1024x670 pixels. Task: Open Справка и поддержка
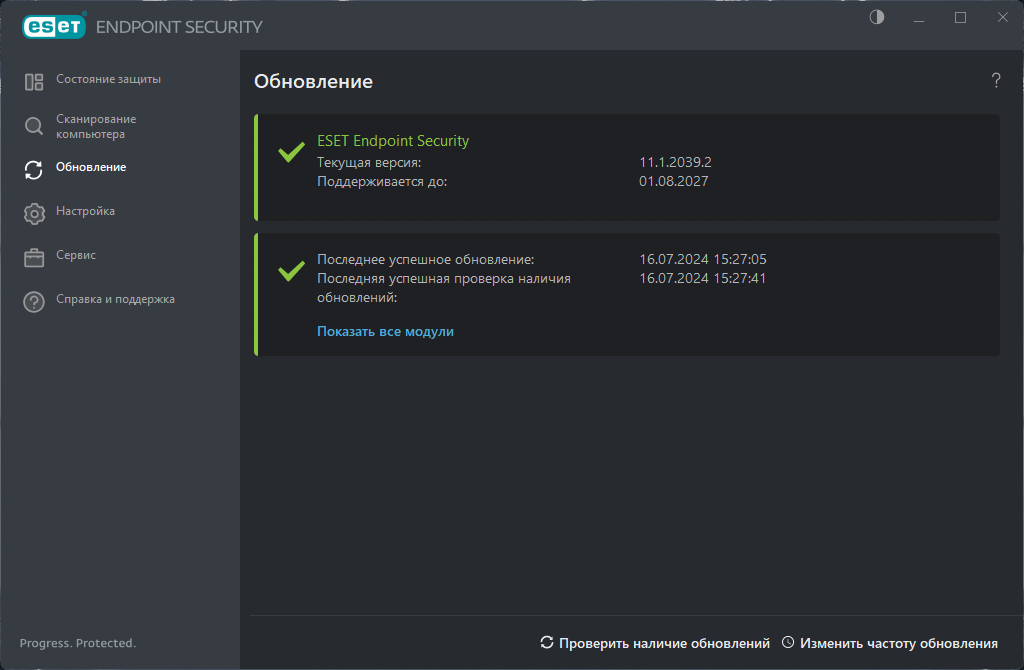[116, 299]
